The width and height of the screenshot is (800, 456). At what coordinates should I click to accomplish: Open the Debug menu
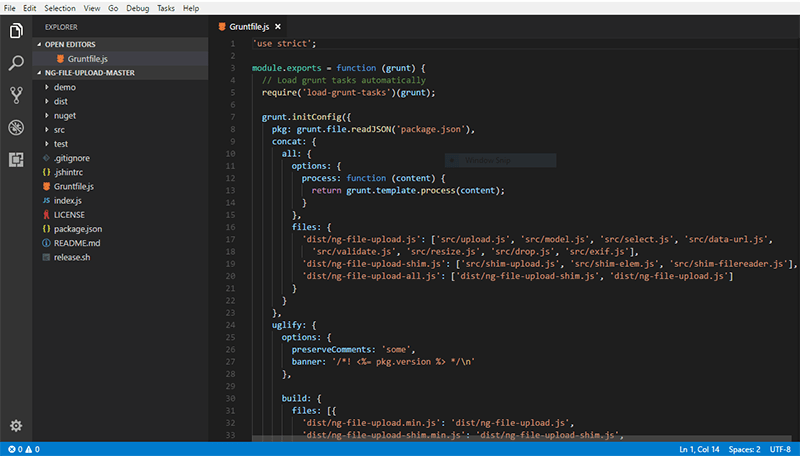(138, 8)
